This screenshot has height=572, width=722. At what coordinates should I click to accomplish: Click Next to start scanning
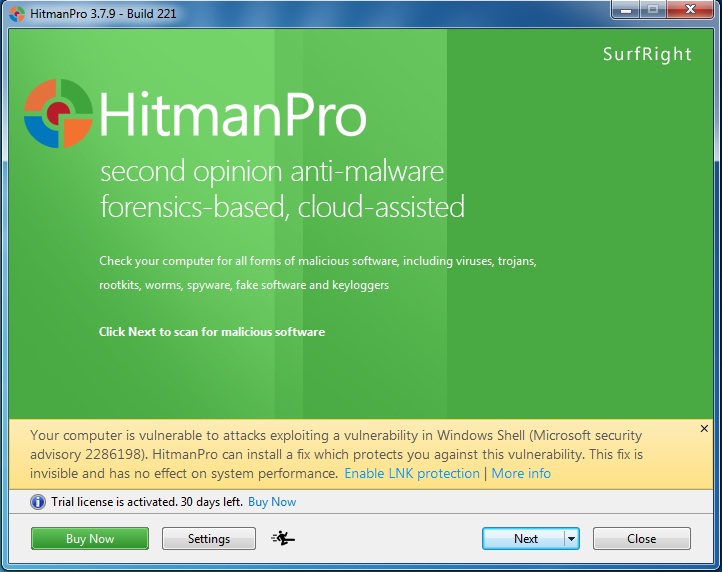pos(524,538)
